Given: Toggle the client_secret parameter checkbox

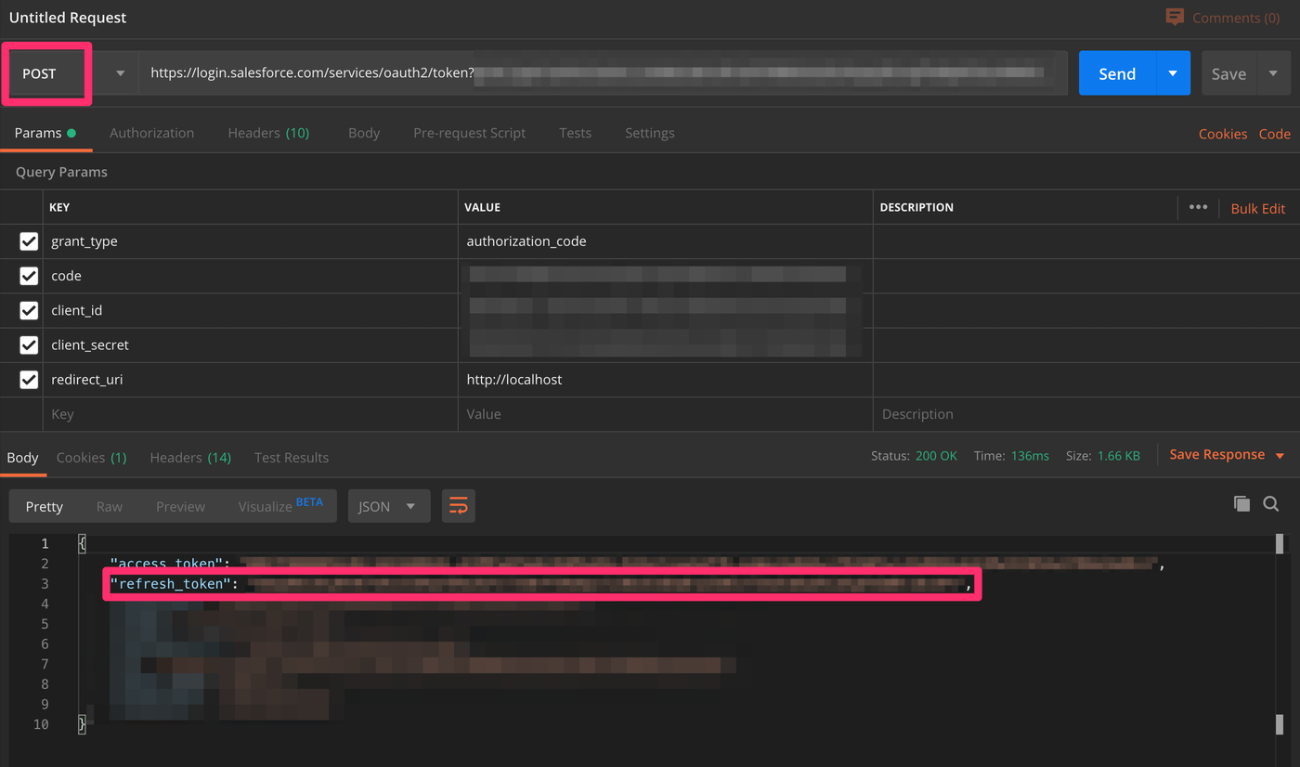Looking at the screenshot, I should click(x=29, y=345).
